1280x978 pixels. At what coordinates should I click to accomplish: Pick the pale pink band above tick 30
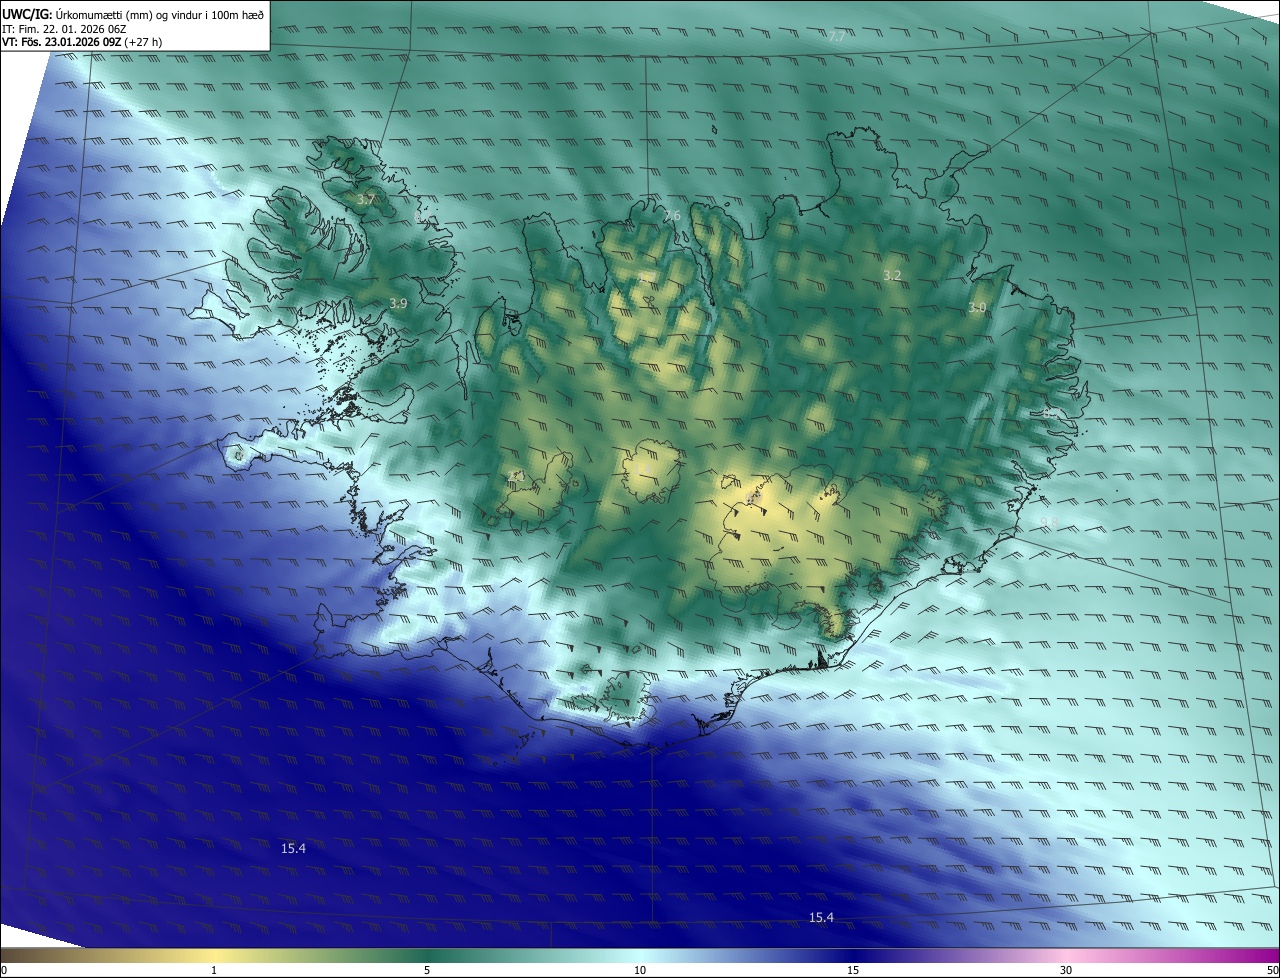point(1066,955)
